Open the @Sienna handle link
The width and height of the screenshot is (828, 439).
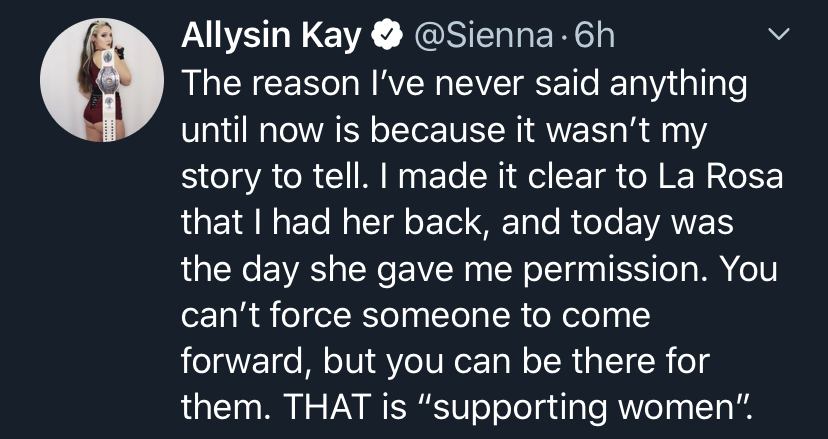pyautogui.click(x=484, y=37)
